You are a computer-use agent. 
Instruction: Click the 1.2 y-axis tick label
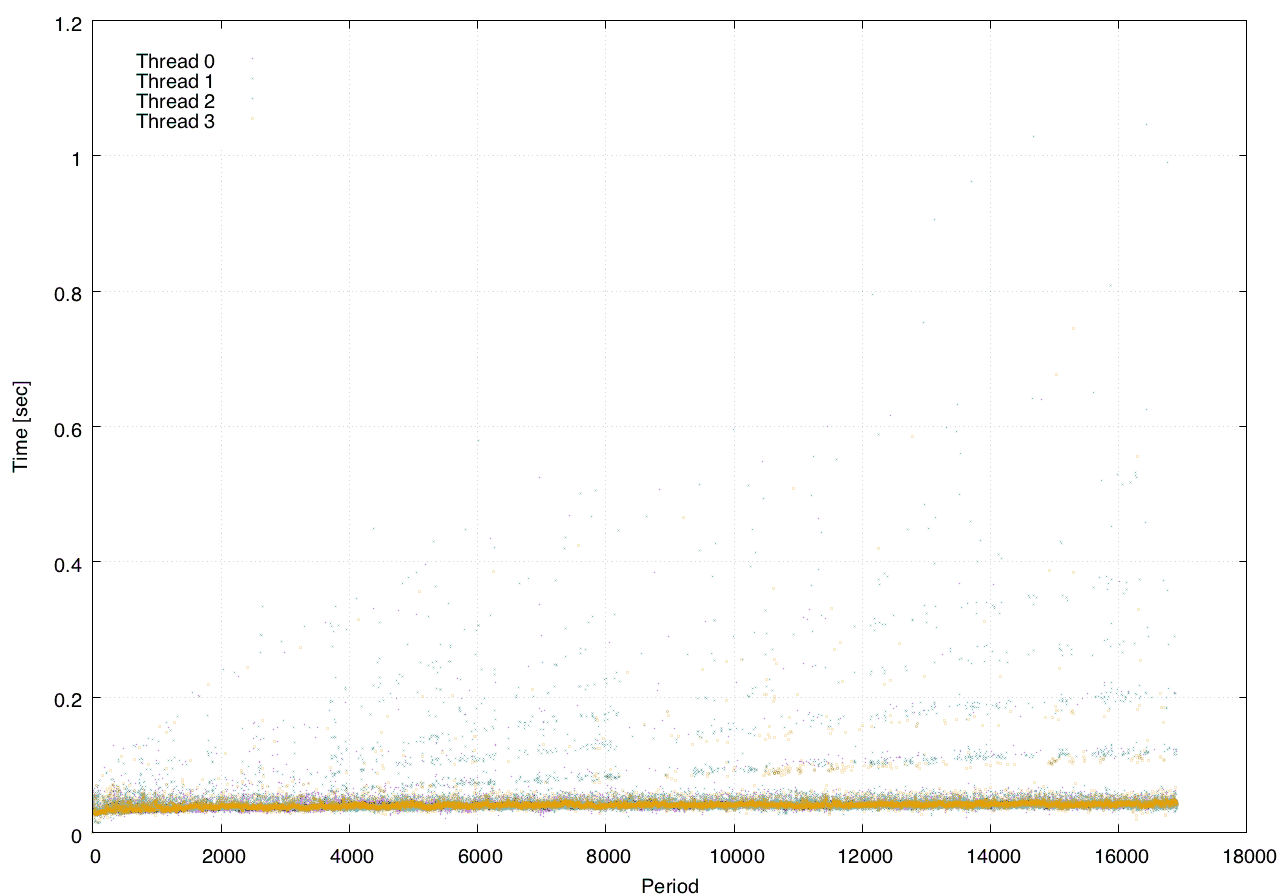click(x=68, y=21)
